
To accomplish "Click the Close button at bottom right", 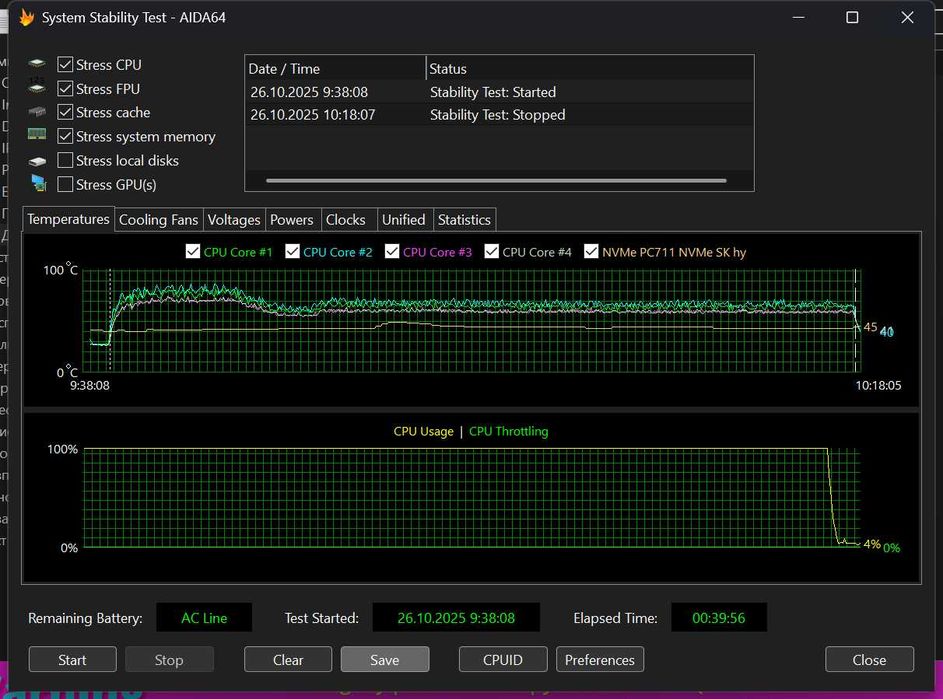I will [869, 660].
